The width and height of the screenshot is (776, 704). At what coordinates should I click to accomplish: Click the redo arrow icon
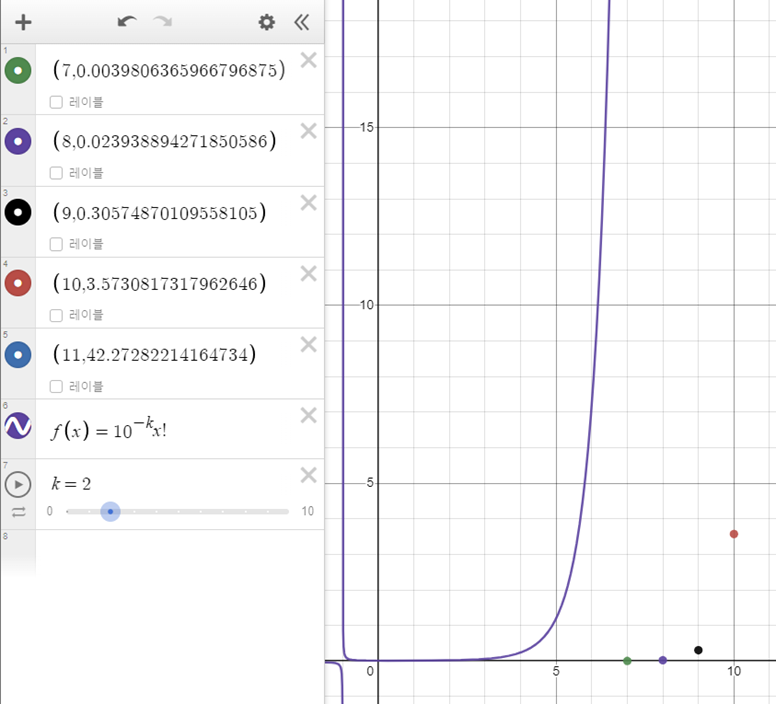[162, 22]
